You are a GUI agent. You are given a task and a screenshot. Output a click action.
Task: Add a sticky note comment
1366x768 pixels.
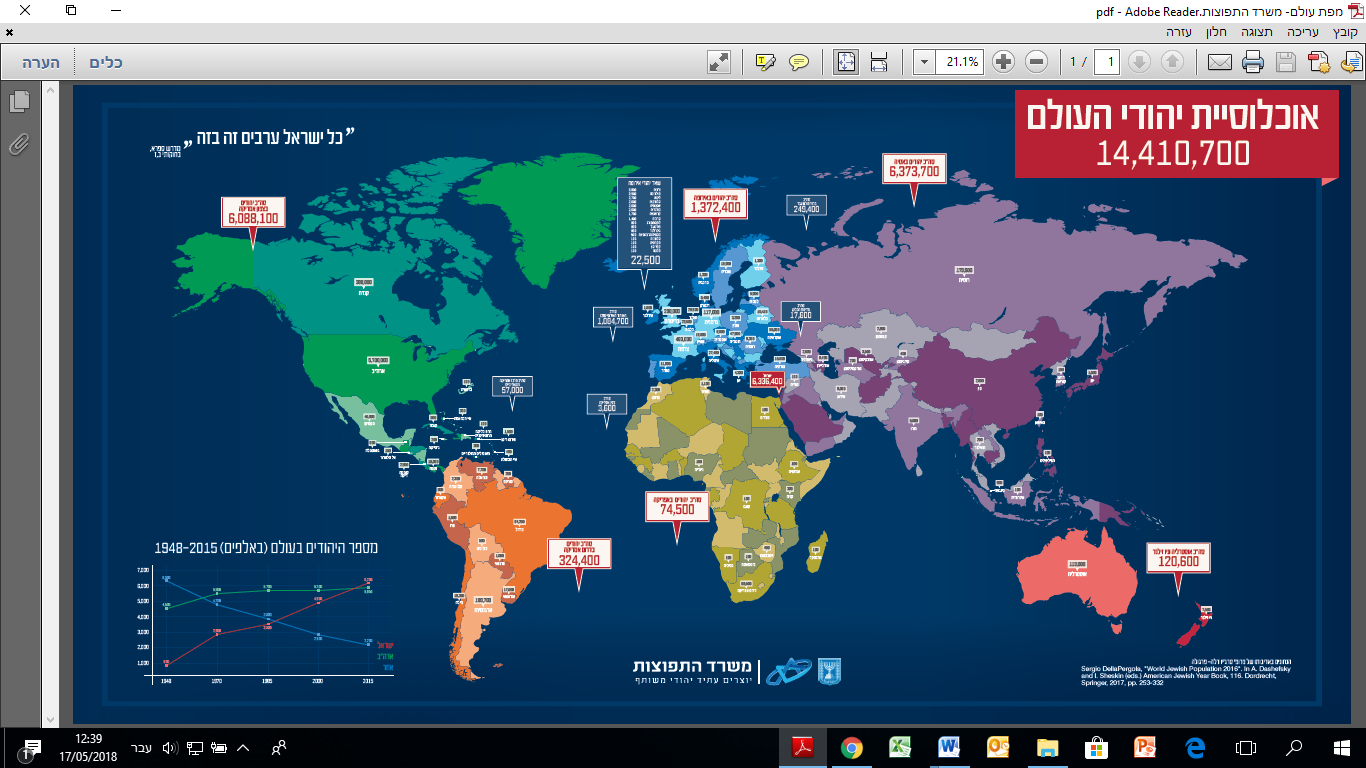798,62
